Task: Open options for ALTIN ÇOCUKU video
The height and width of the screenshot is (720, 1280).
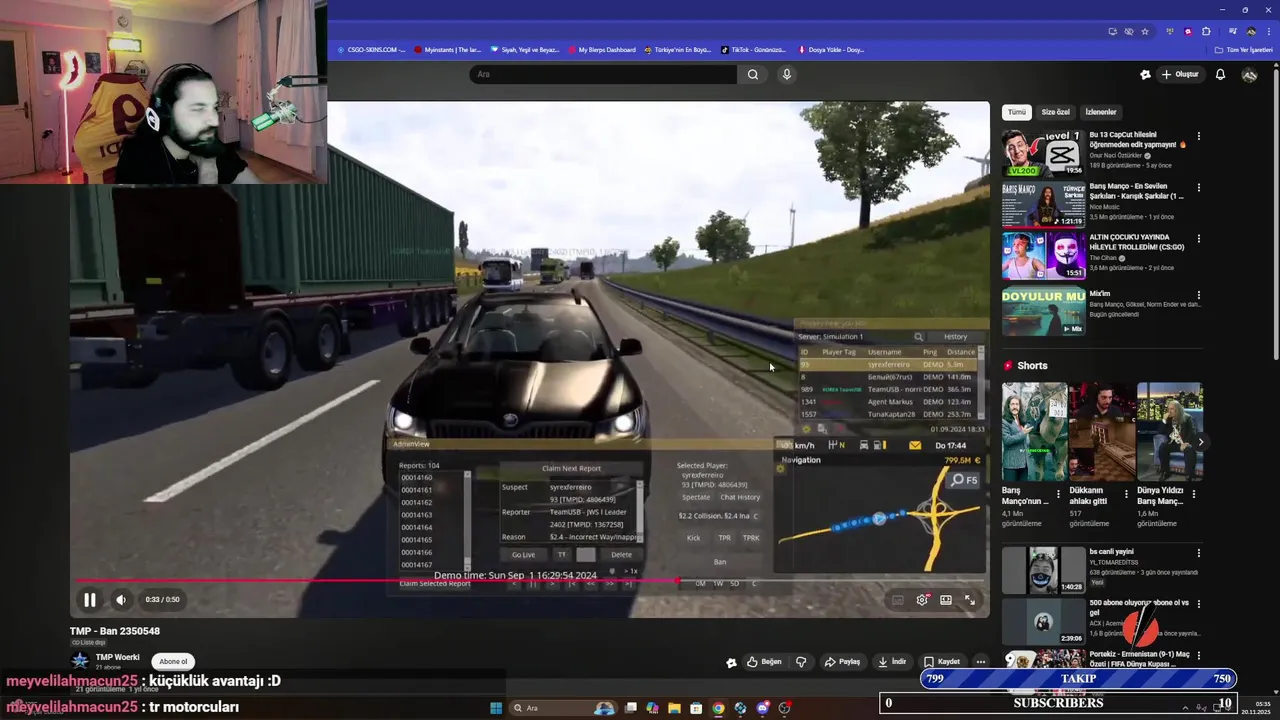Action: click(1199, 239)
